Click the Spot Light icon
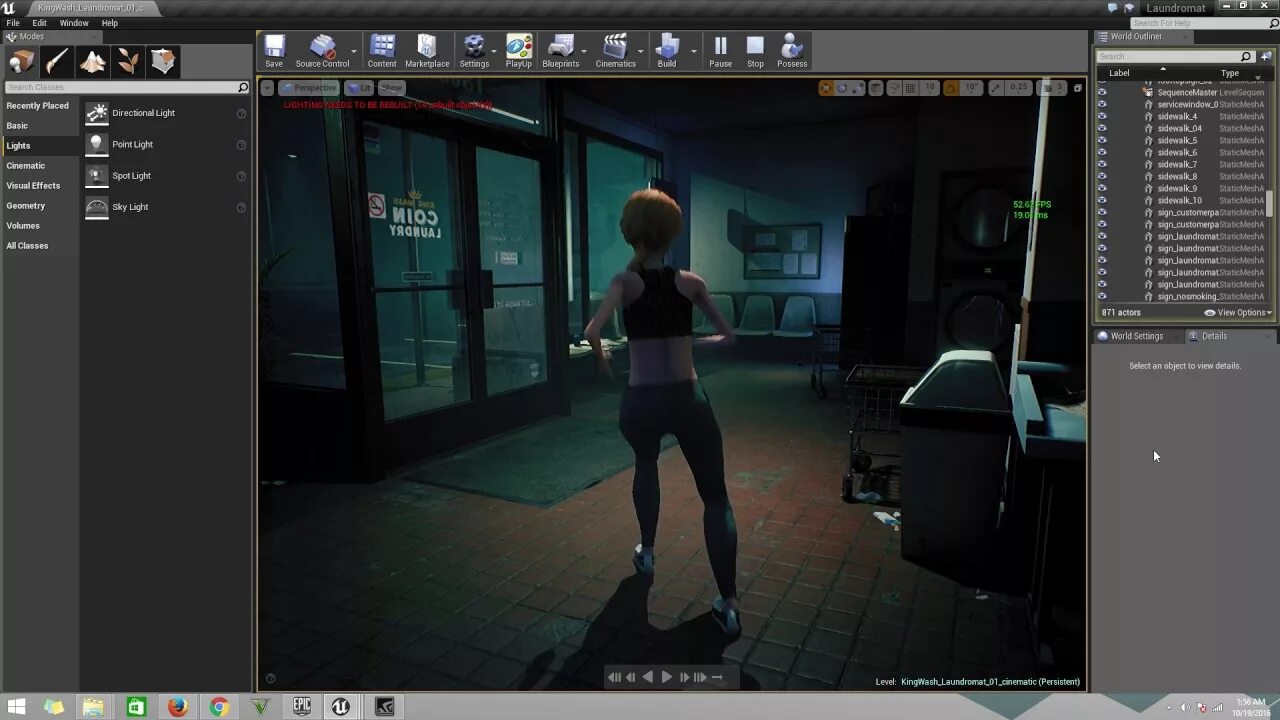 tap(96, 176)
